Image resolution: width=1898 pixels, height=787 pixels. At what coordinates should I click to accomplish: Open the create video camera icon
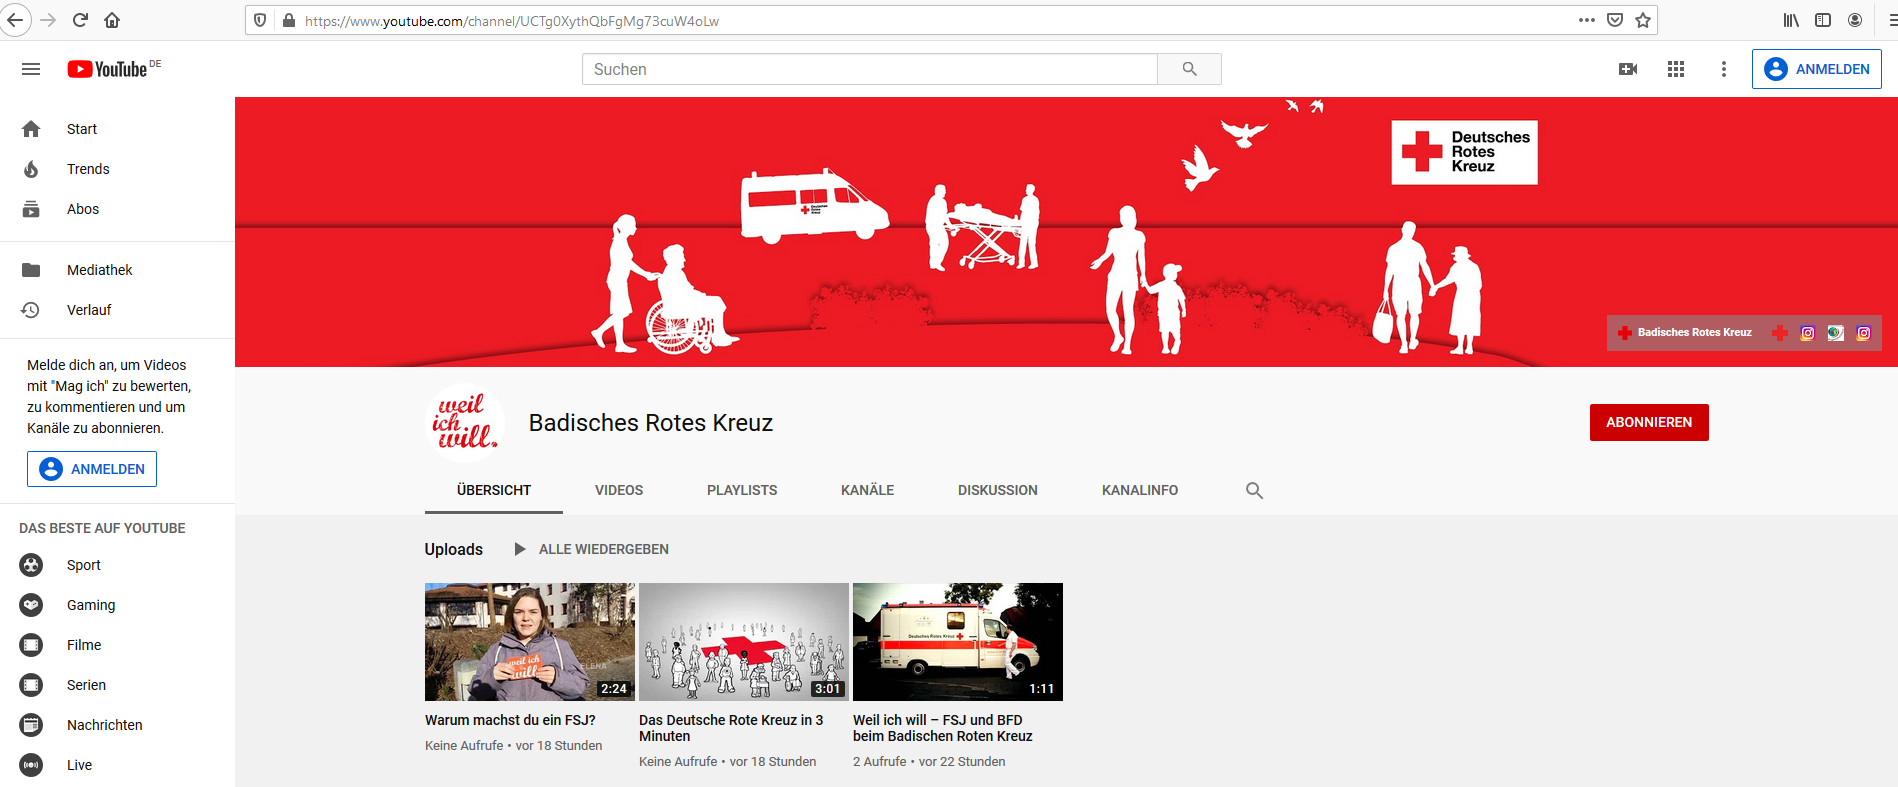(1628, 69)
